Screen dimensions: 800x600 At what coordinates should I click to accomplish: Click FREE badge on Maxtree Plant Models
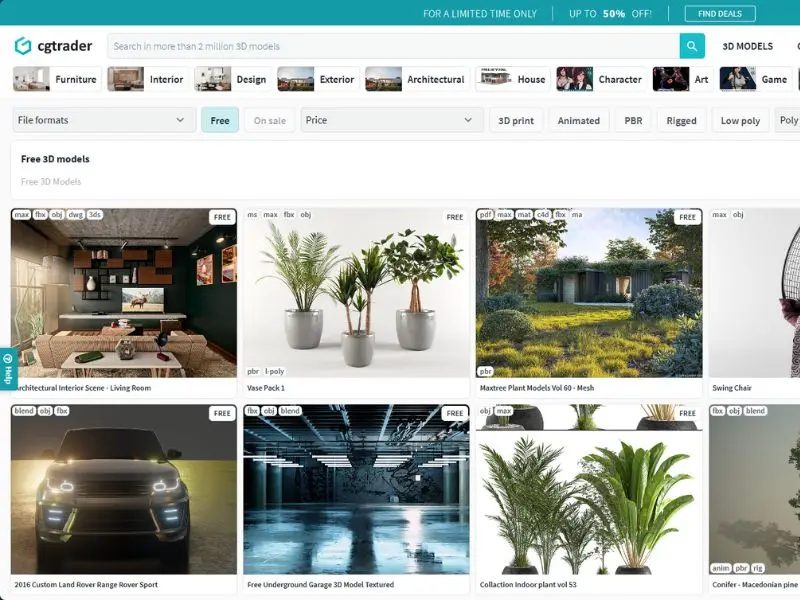(x=687, y=217)
